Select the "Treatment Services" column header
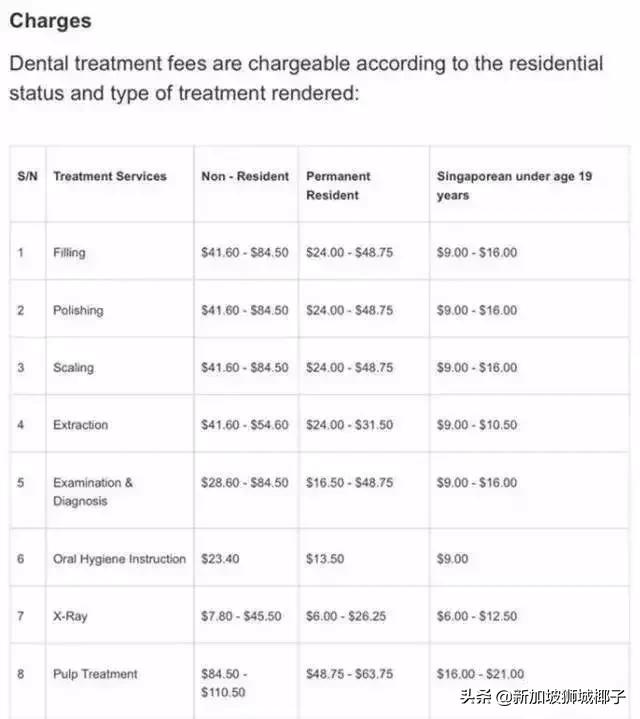Viewport: 640px width, 719px height. click(110, 176)
